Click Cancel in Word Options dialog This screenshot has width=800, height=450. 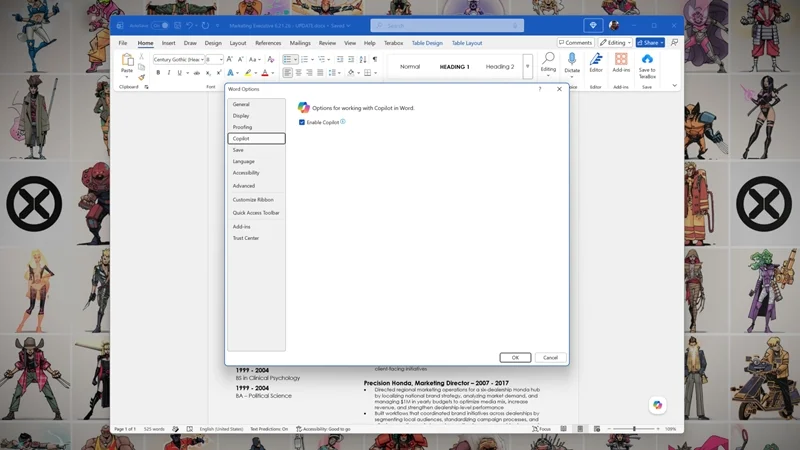[551, 358]
